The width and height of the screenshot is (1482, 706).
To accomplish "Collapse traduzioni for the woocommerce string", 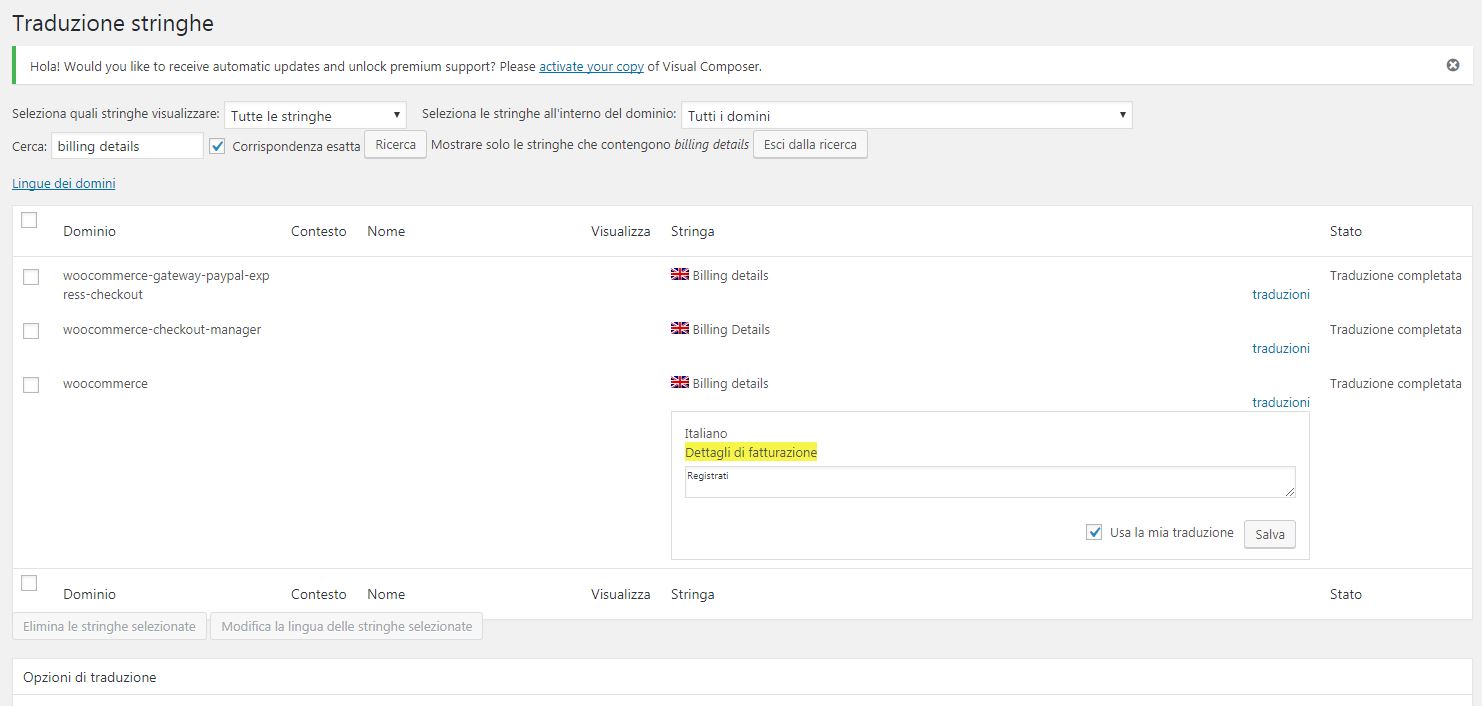I will pyautogui.click(x=1280, y=402).
